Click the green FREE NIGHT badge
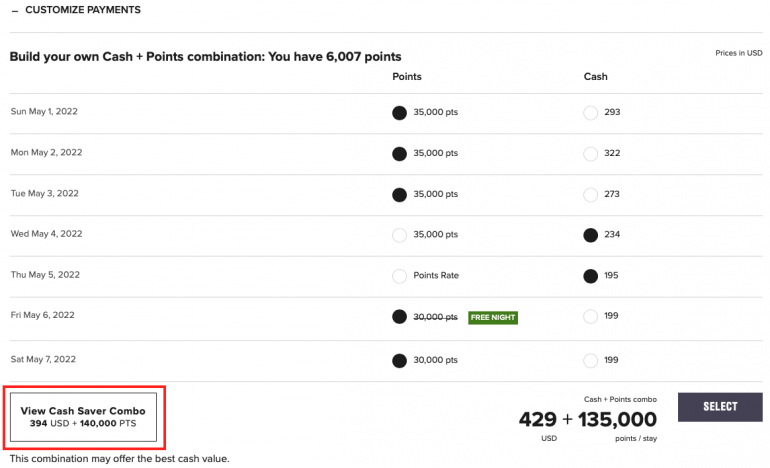 (x=493, y=317)
